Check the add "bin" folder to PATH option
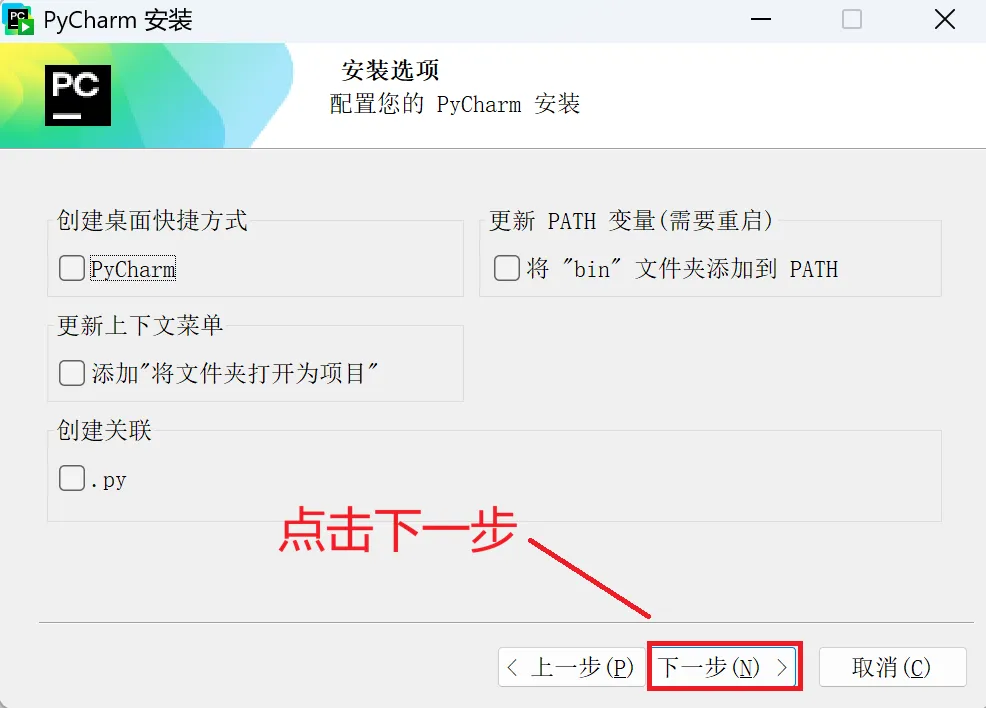986x708 pixels. tap(507, 268)
